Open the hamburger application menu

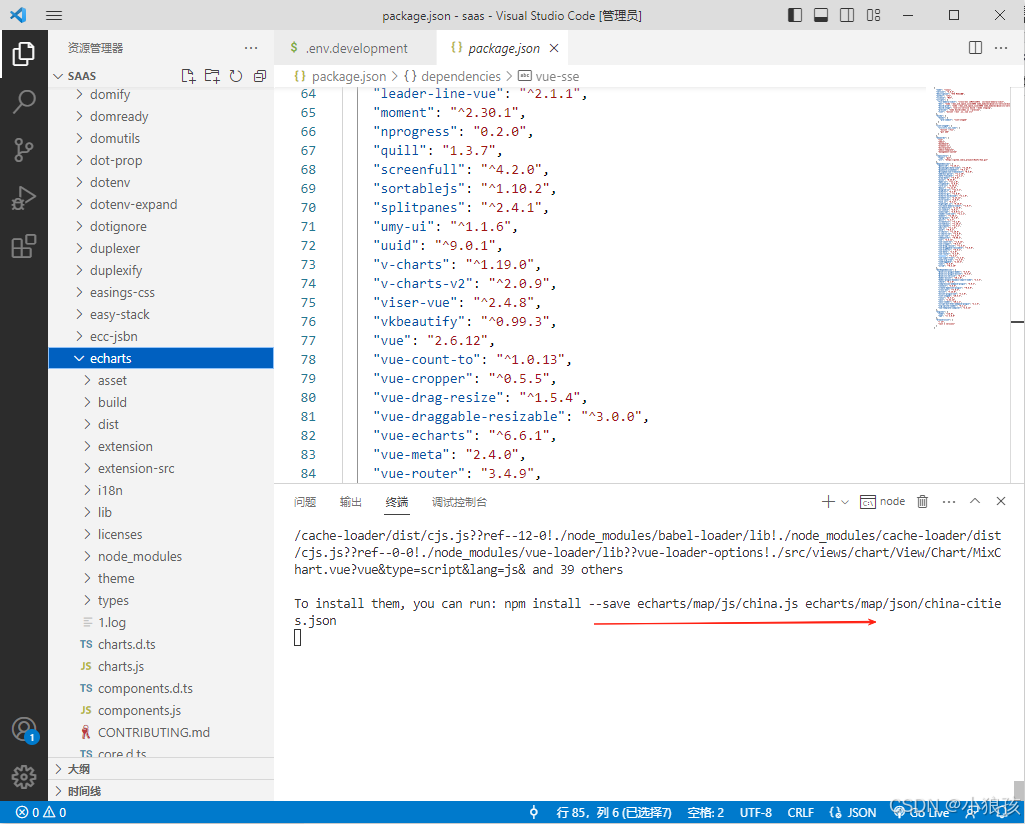click(54, 15)
